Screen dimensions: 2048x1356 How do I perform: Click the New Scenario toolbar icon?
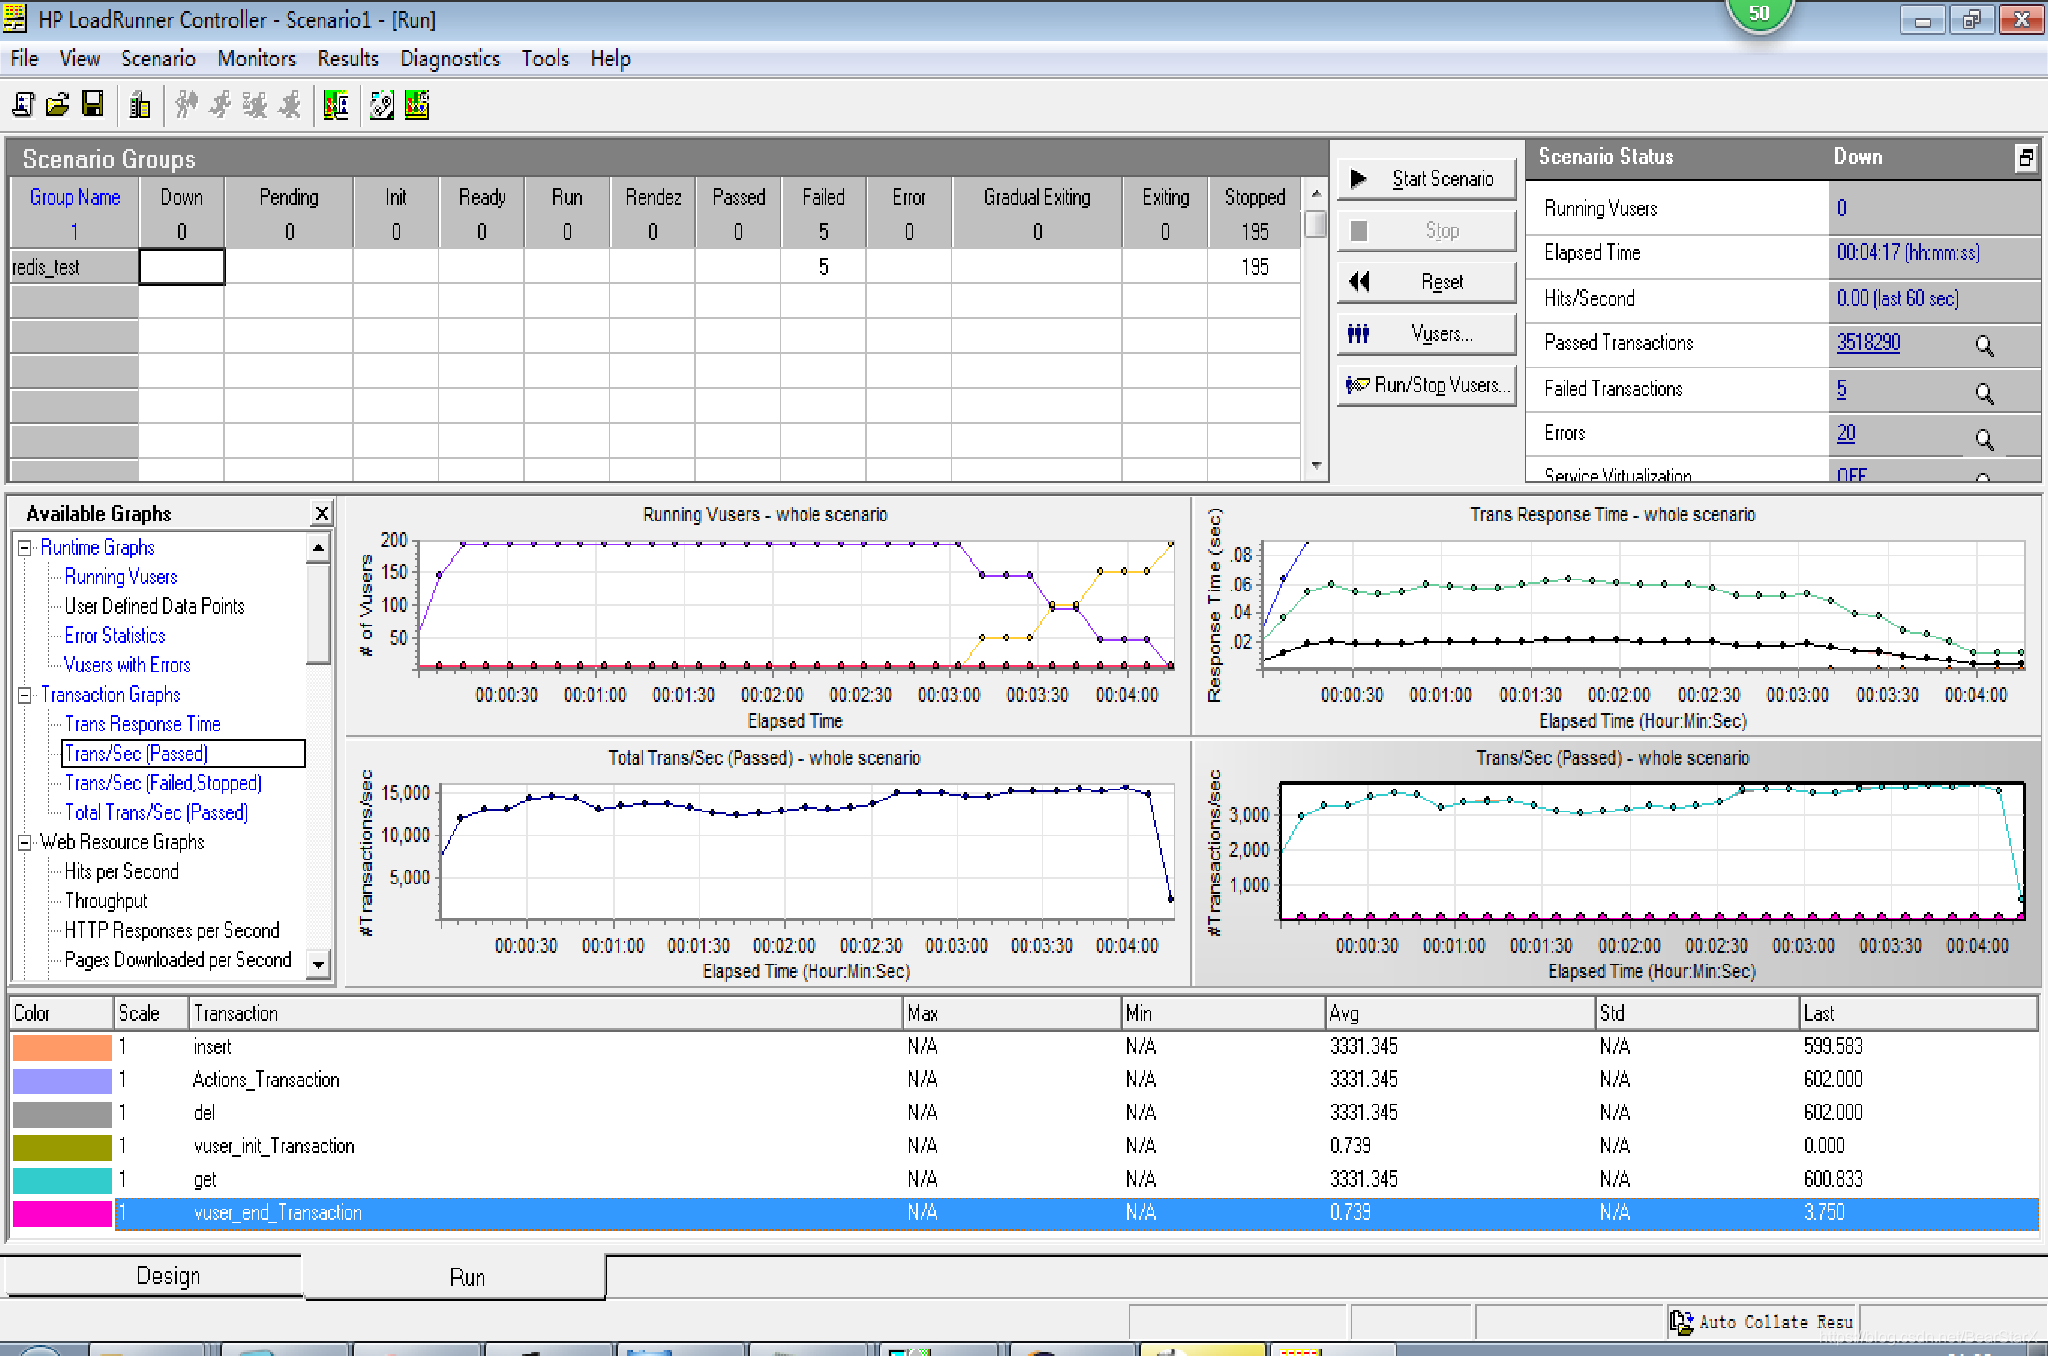click(x=23, y=105)
